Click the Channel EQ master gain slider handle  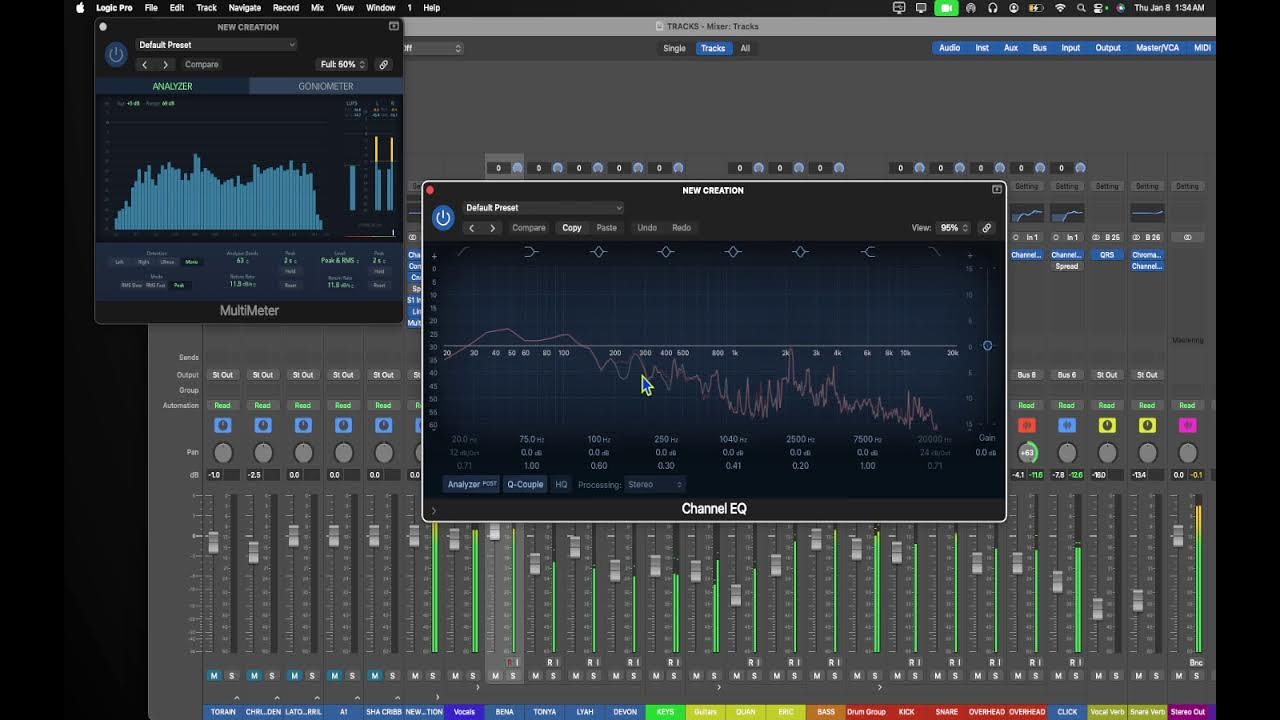pyautogui.click(x=987, y=345)
